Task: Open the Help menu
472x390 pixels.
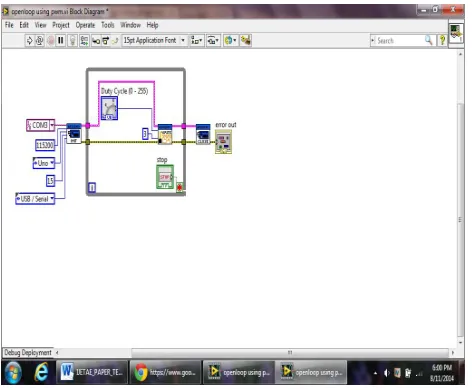Action: pos(152,25)
